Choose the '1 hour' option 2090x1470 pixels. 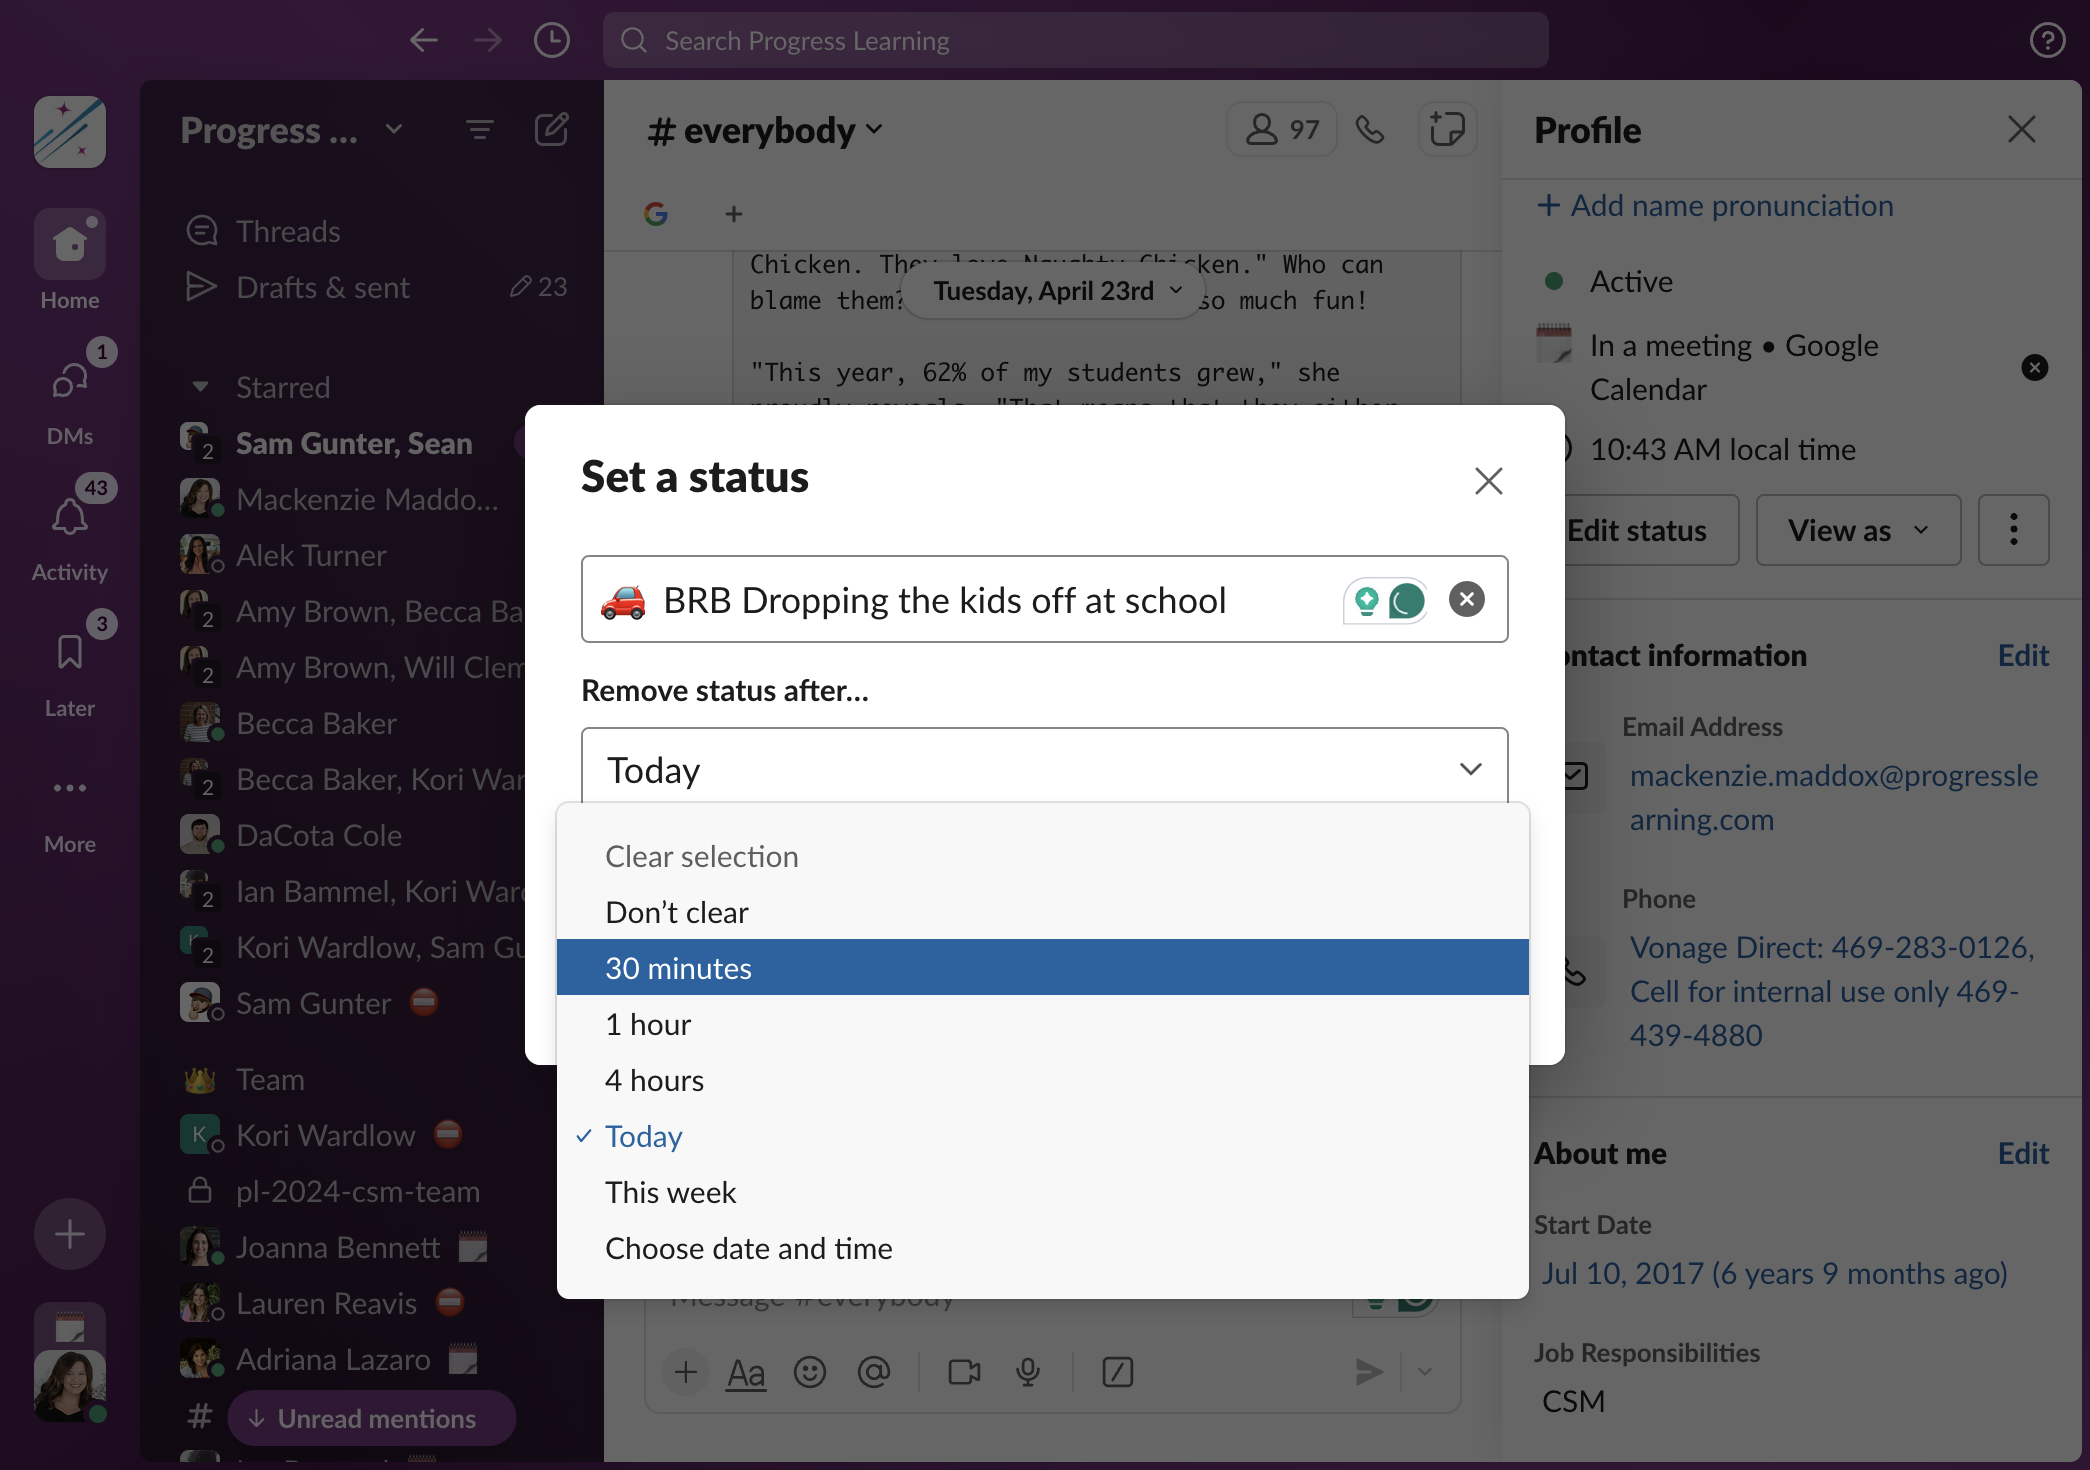coord(1042,1024)
